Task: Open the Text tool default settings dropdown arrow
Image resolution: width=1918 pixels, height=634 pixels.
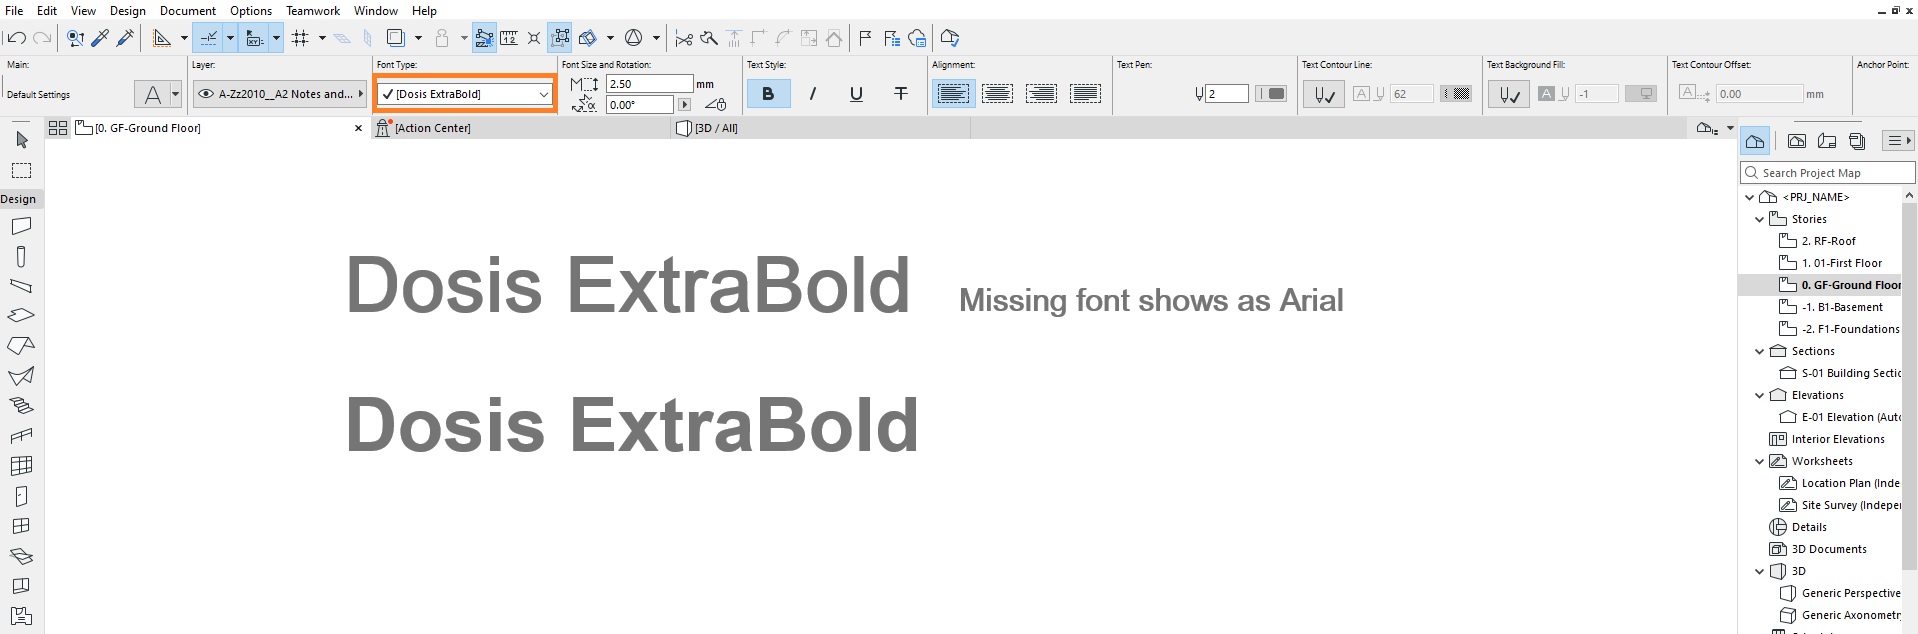Action: point(175,94)
